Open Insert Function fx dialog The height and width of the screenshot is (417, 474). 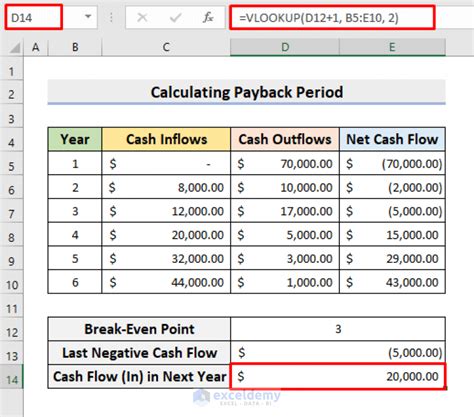click(208, 17)
